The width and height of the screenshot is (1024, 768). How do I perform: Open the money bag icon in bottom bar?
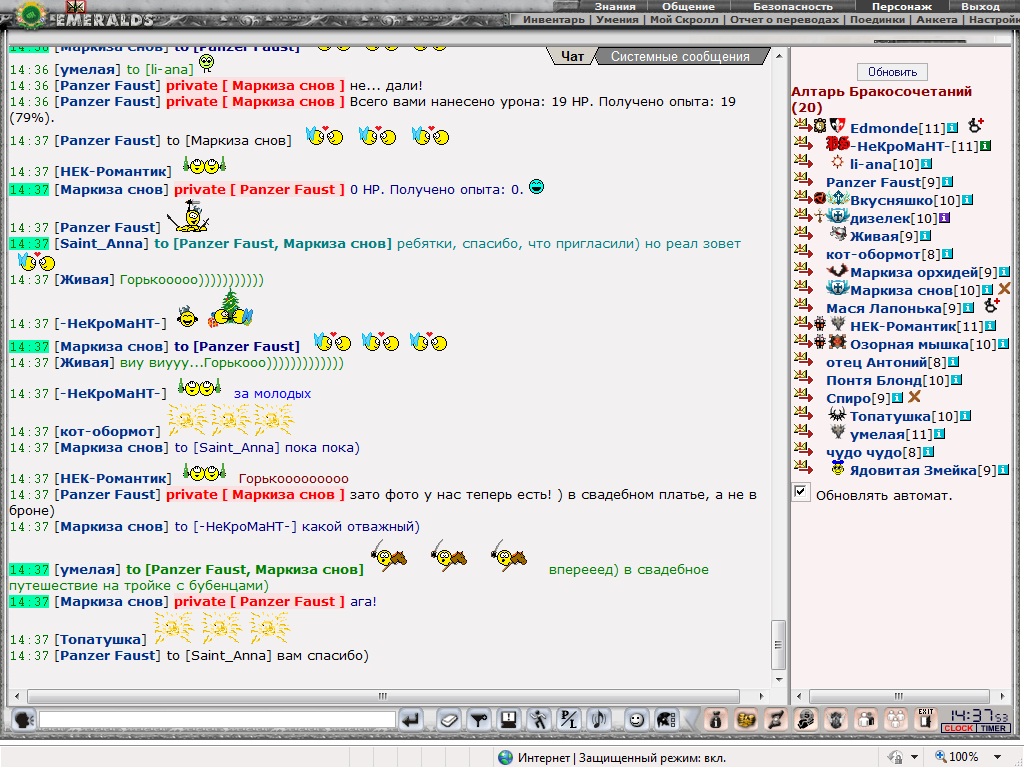716,720
